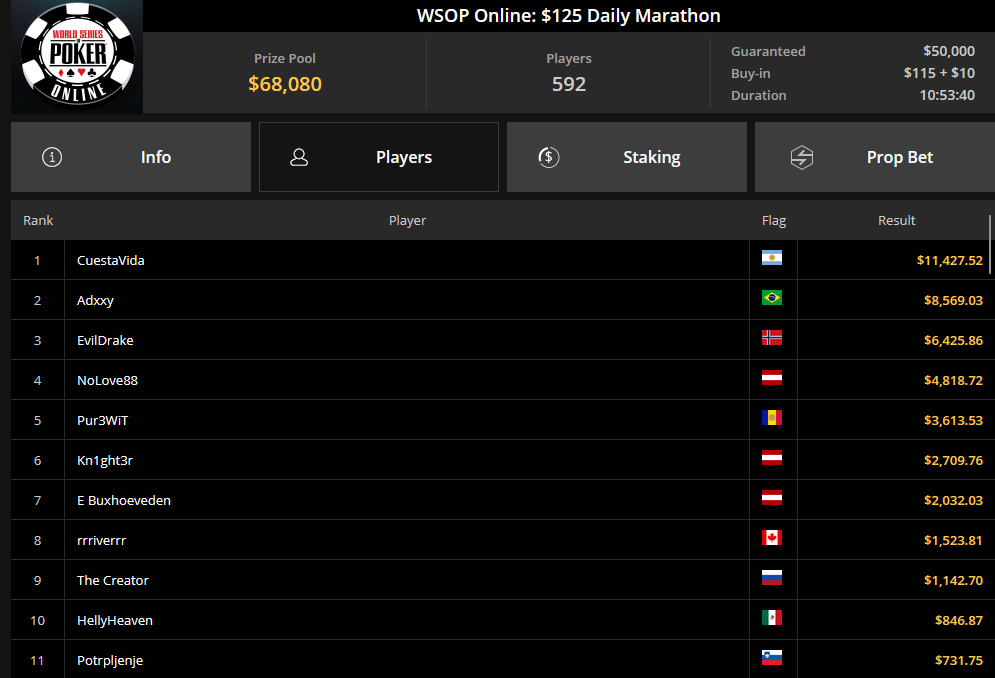This screenshot has width=995, height=678.
Task: Click the $846.87 result
Action: (959, 620)
